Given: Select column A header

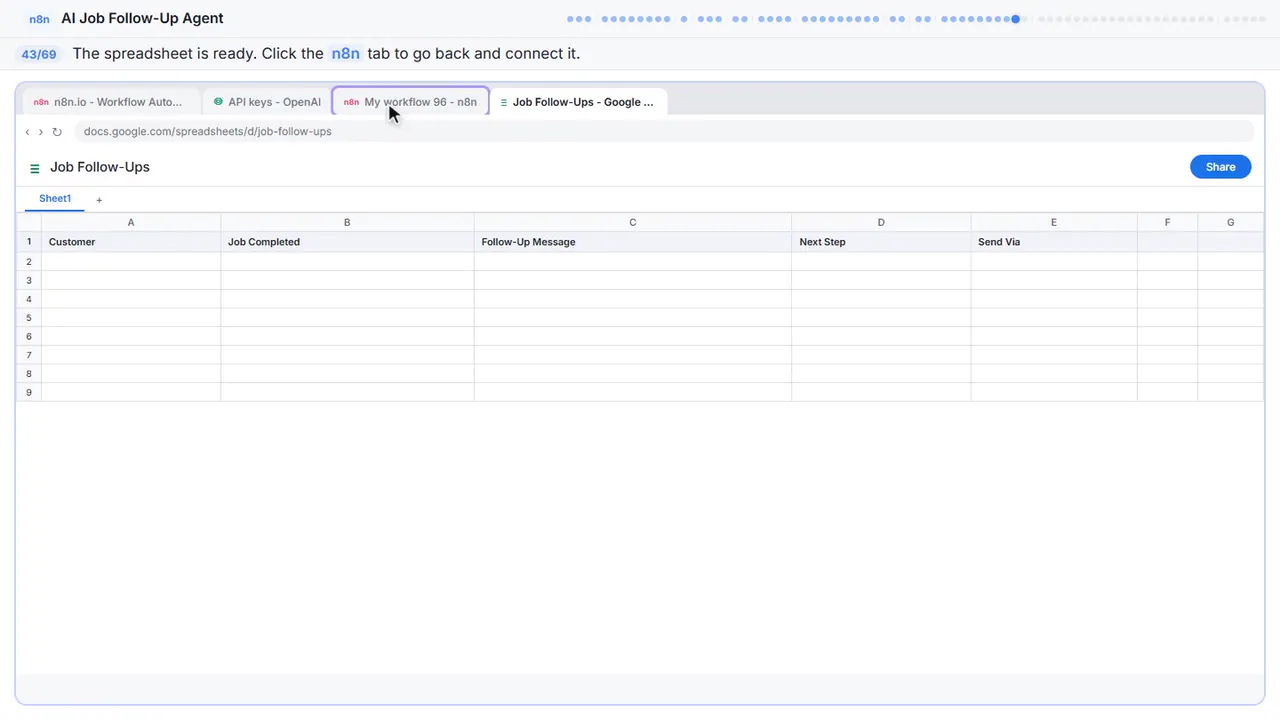Looking at the screenshot, I should [x=131, y=222].
